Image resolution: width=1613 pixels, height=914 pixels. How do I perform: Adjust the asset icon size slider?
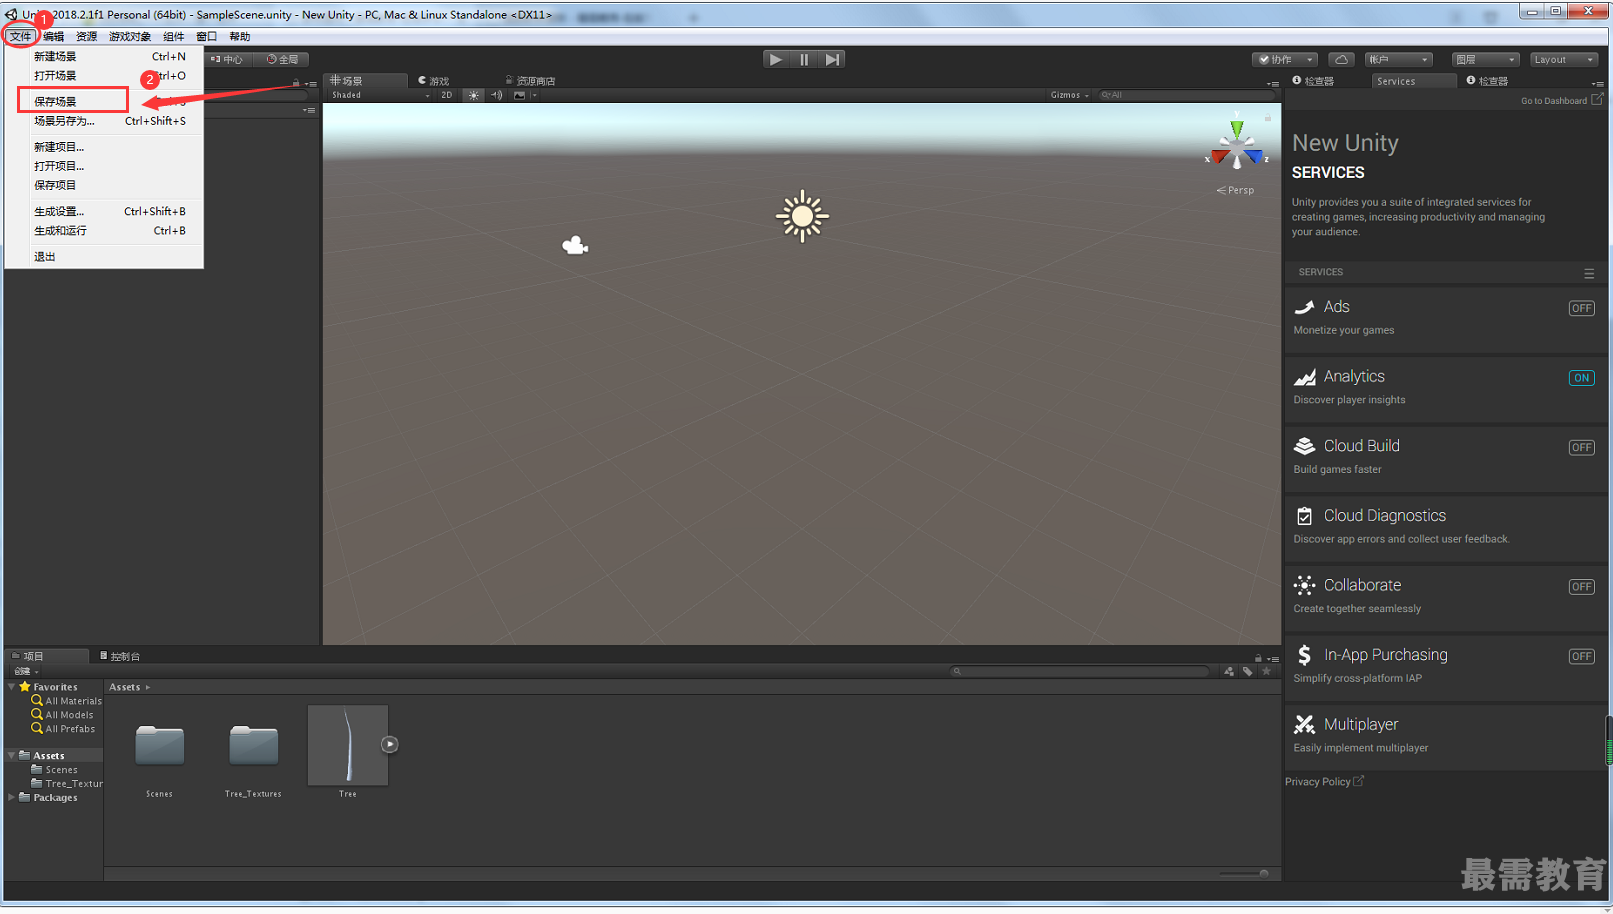(x=1244, y=874)
